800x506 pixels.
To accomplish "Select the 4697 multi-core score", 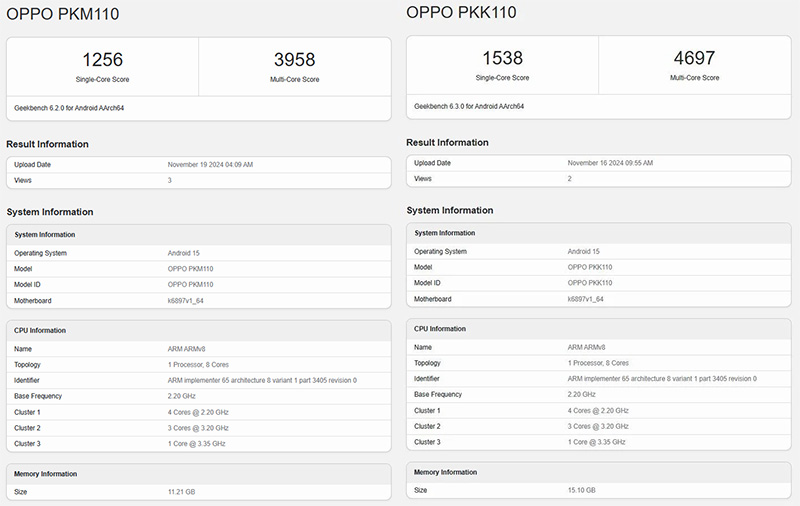I will coord(694,58).
